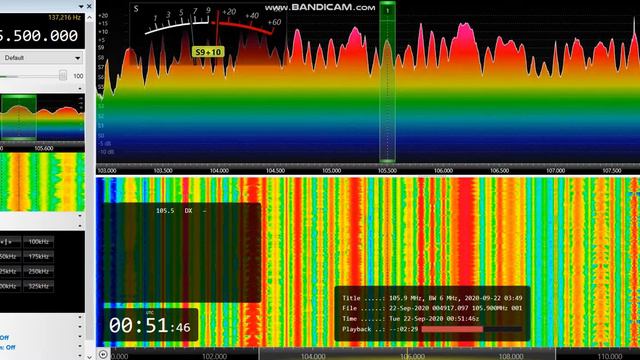Click 104.000 on the bottom span scale

pos(313,356)
